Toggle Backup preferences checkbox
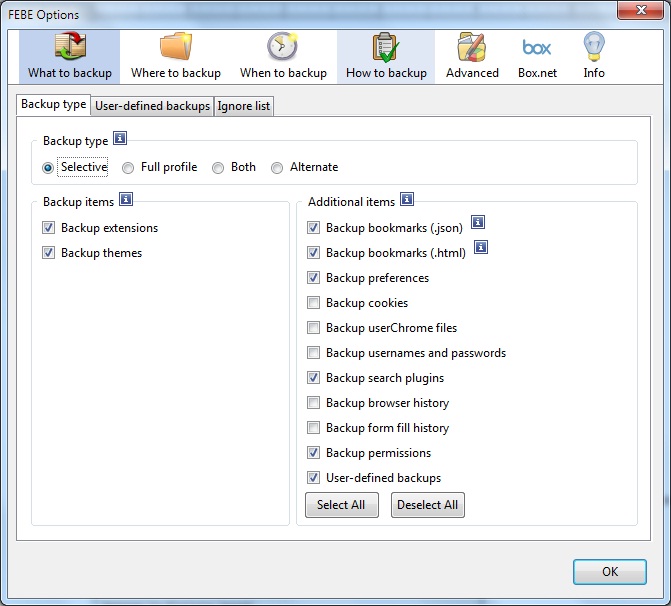The image size is (671, 606). coord(313,277)
